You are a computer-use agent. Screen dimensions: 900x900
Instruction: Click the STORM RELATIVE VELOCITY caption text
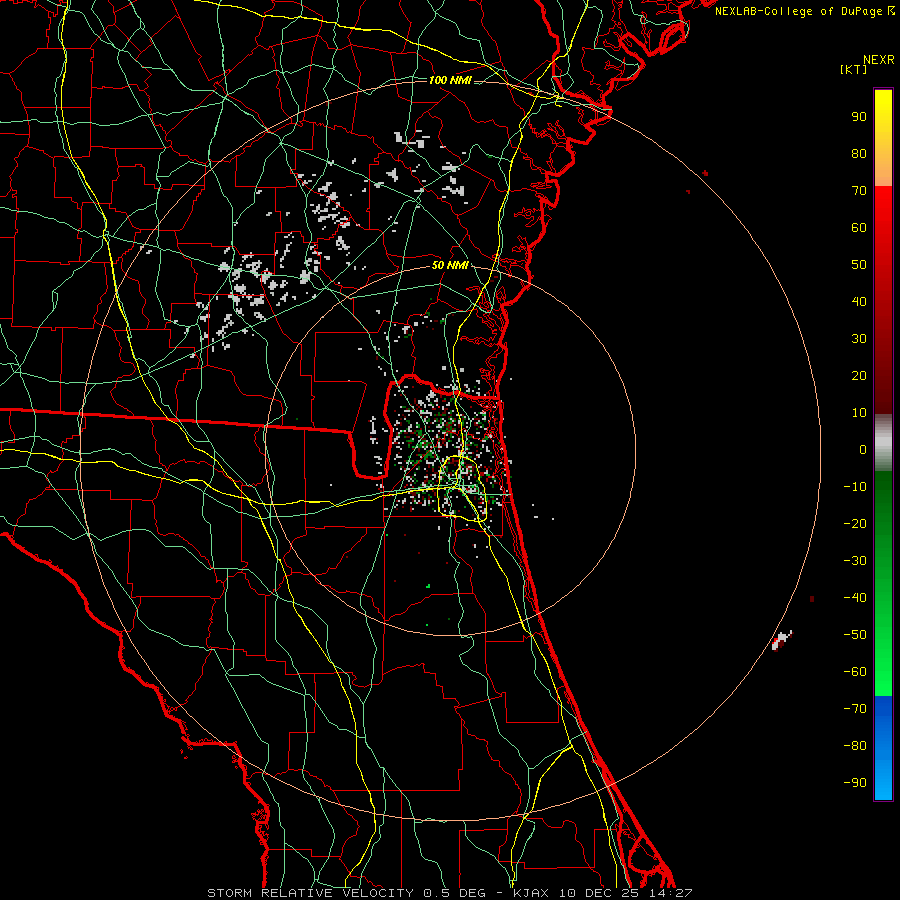tap(309, 893)
